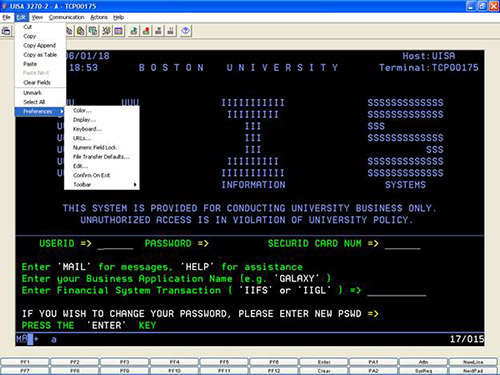Select Copy Append menu entry
500x375 pixels.
[39, 45]
